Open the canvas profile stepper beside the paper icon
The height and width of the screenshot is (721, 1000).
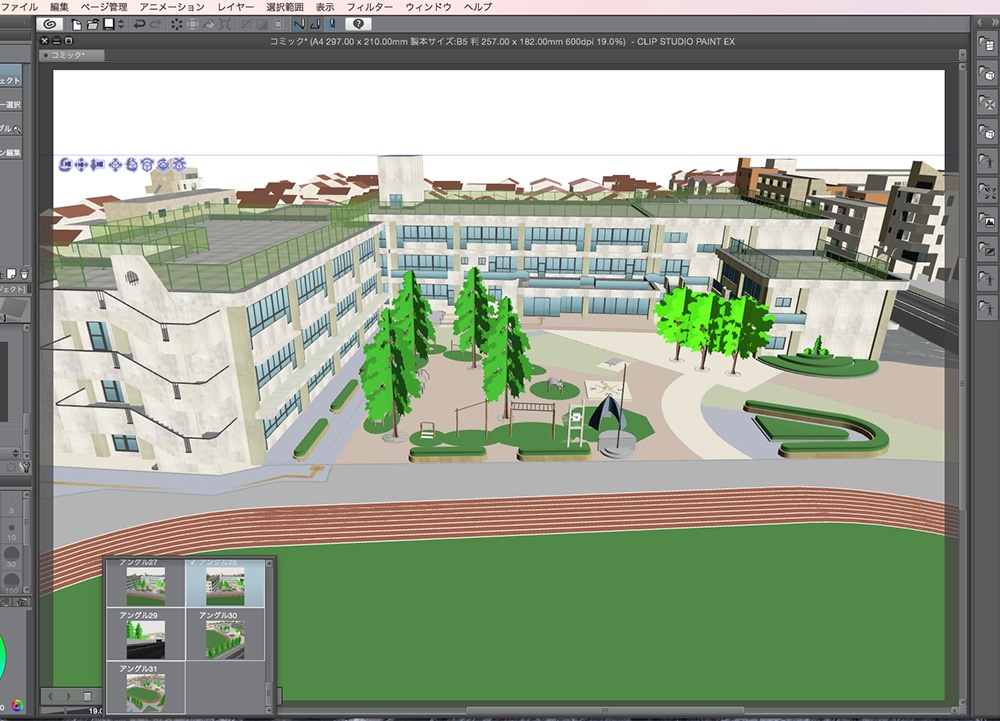click(120, 24)
